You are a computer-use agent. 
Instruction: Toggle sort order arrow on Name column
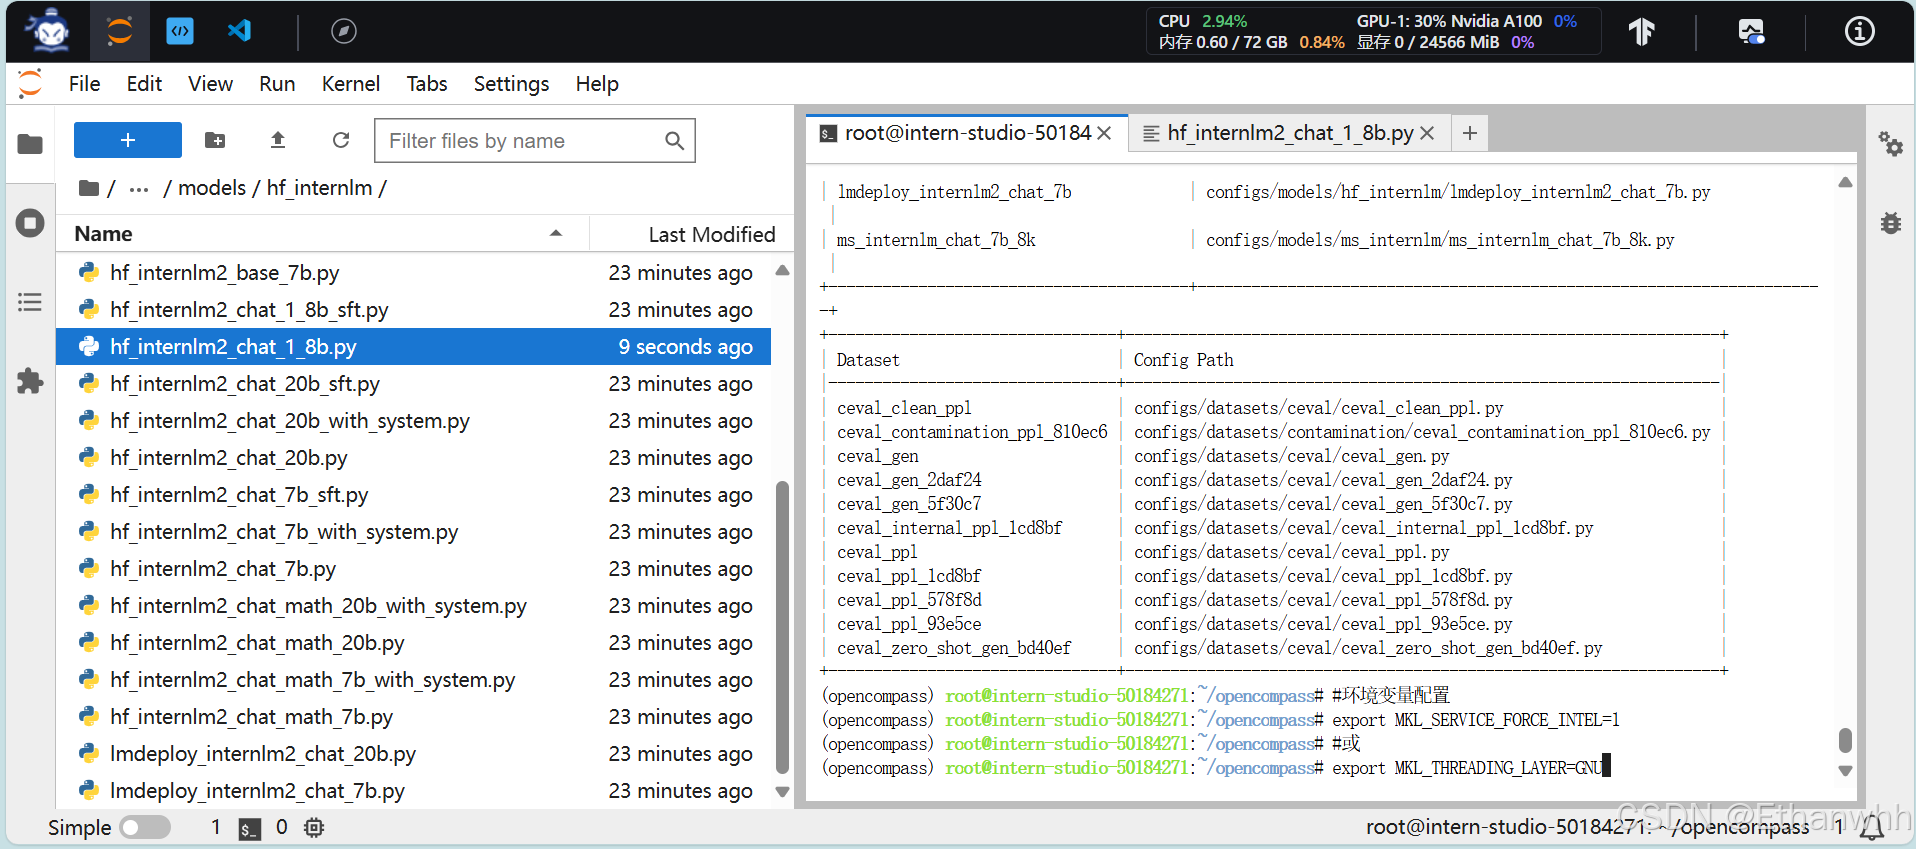coord(556,233)
